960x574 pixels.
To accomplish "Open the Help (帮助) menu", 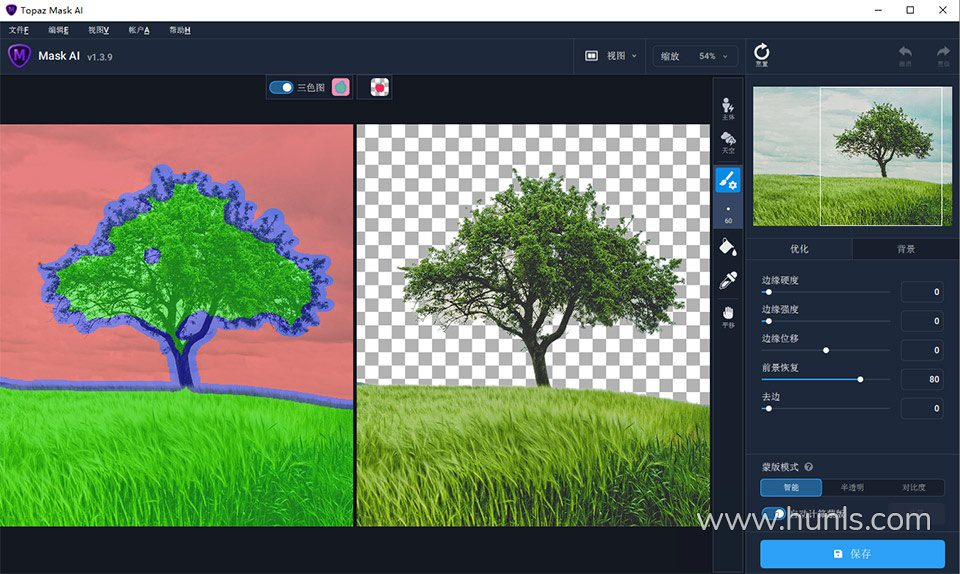I will [x=179, y=30].
